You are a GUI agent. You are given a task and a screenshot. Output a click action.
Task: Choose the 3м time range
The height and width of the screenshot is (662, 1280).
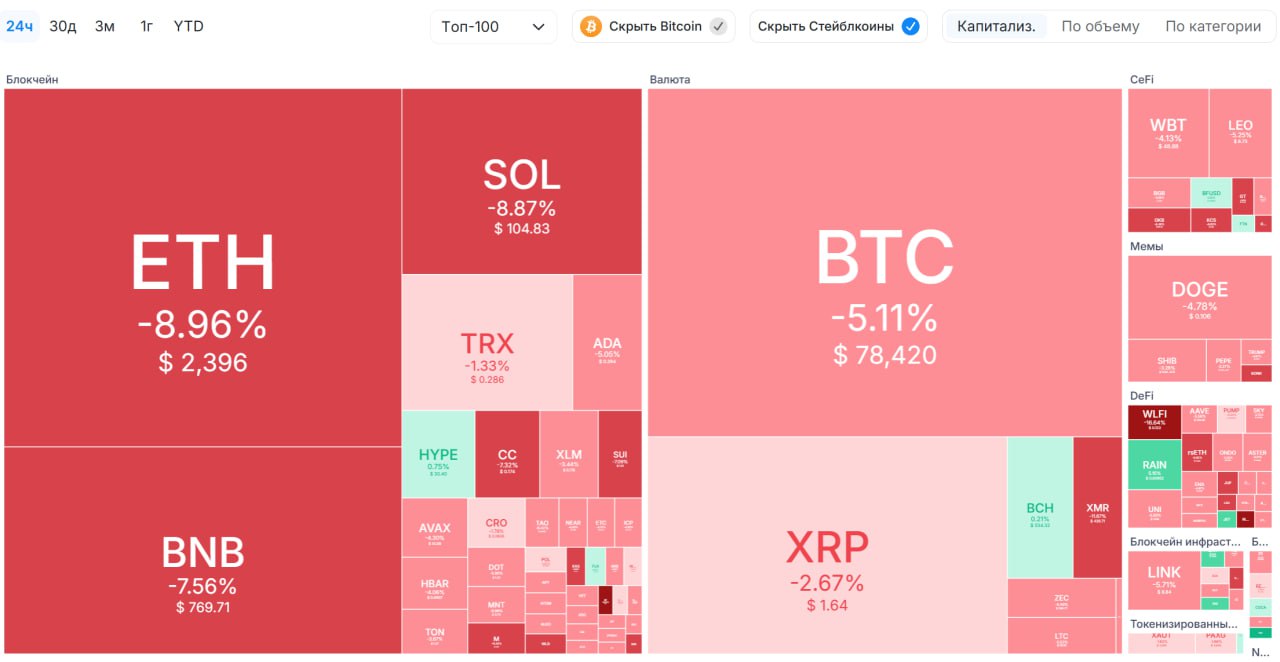[105, 26]
